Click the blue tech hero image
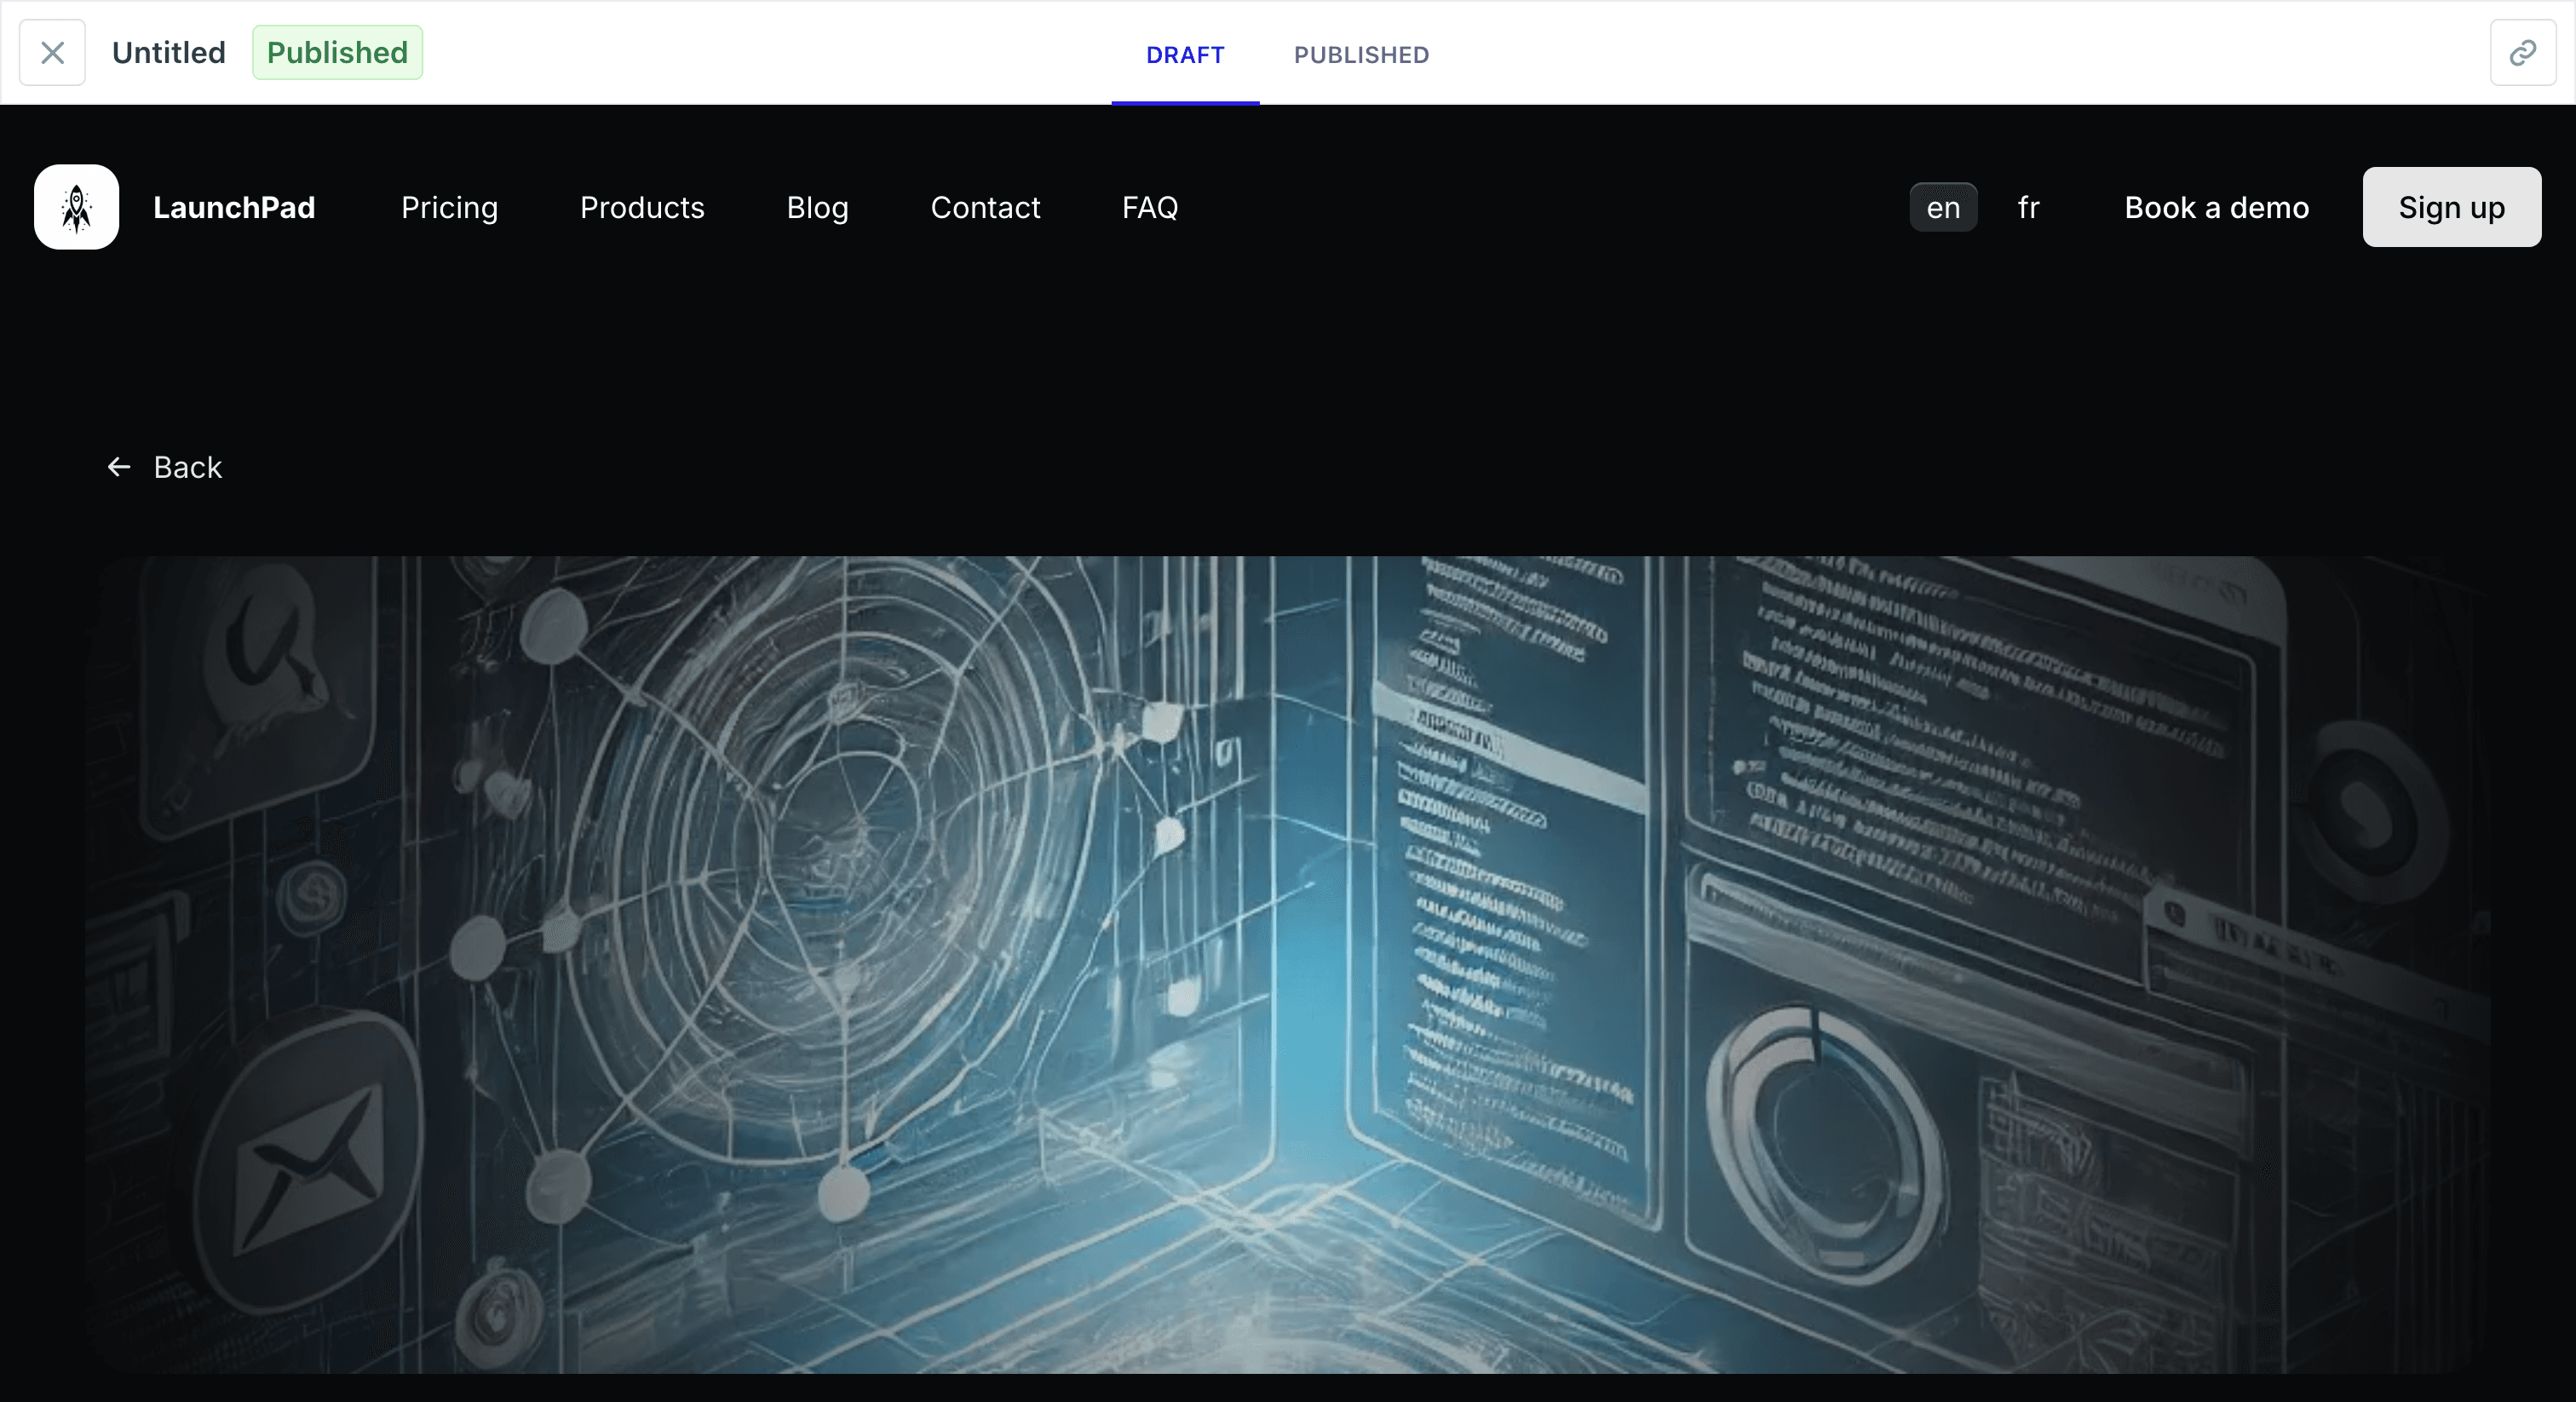The width and height of the screenshot is (2576, 1402). click(1288, 964)
